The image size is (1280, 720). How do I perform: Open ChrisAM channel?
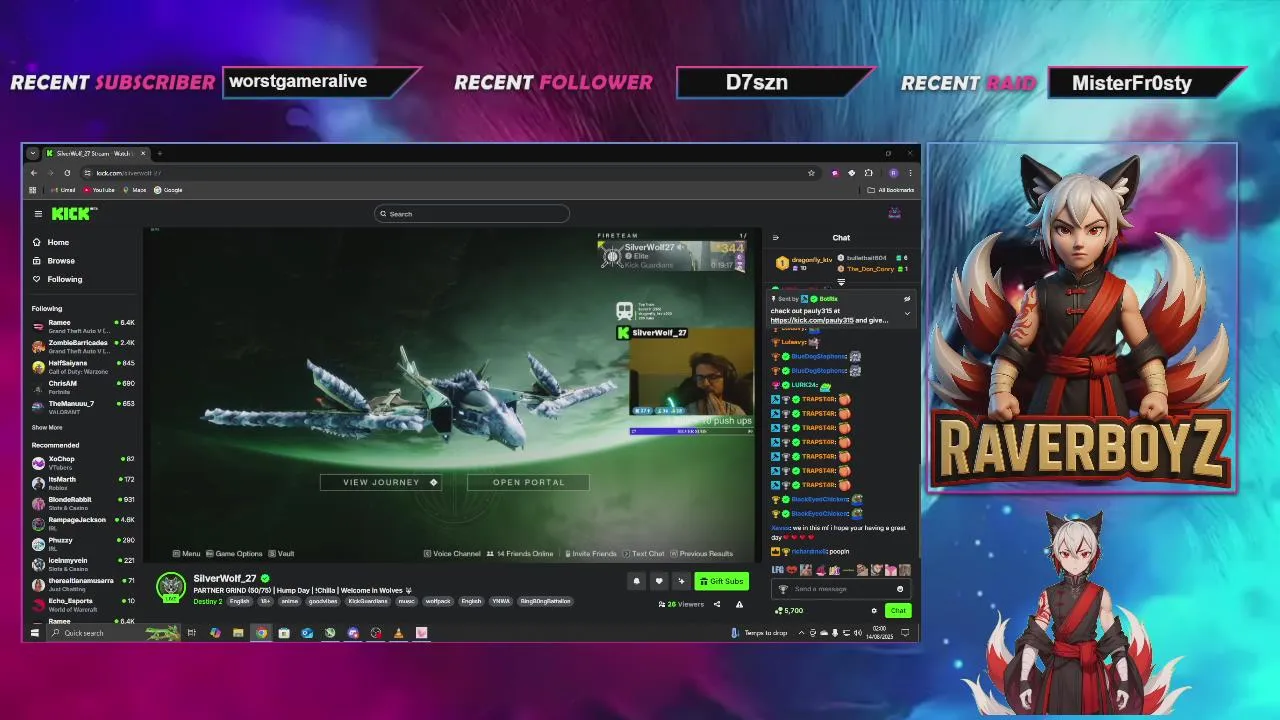coord(83,387)
